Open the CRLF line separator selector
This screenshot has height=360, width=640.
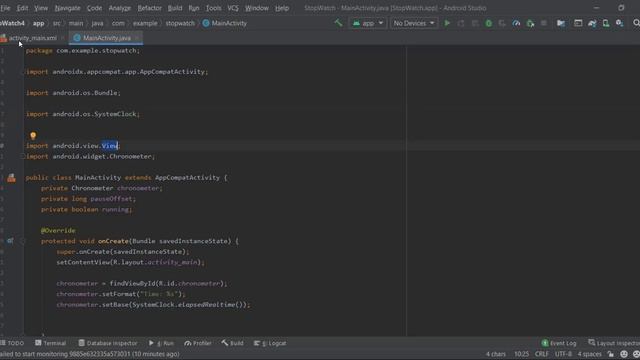(x=542, y=354)
